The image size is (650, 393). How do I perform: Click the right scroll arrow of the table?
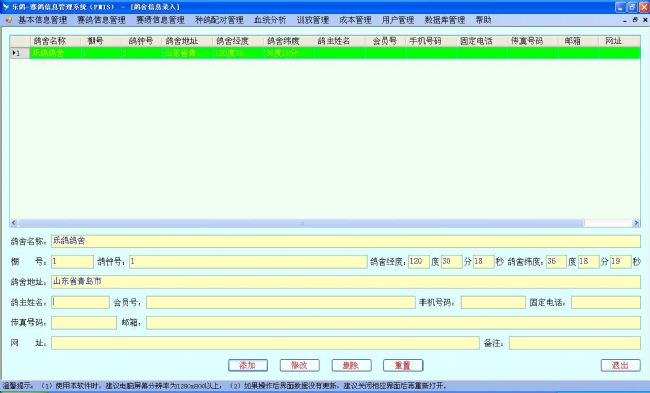tap(636, 223)
